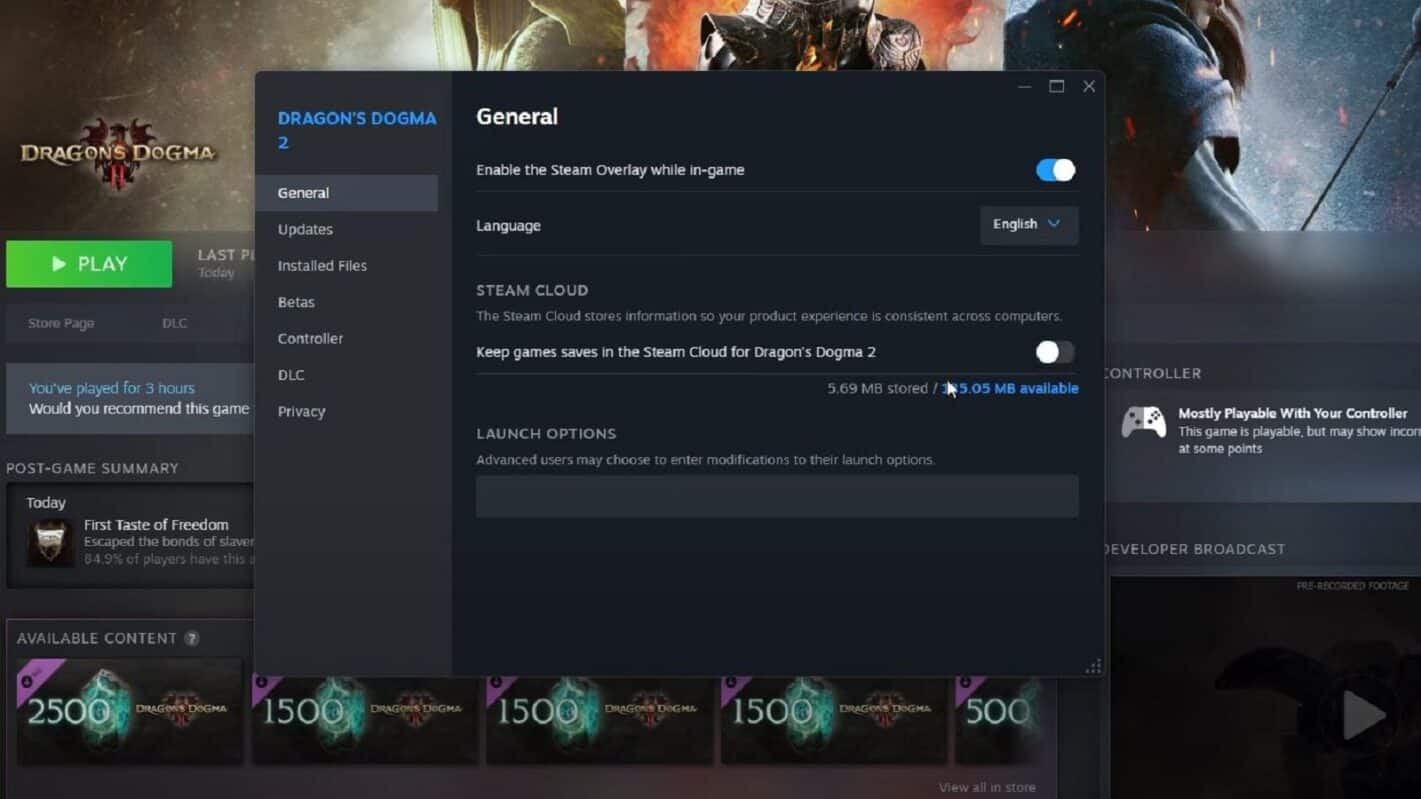The image size is (1421, 799).
Task: Click the DRAGON'S DOGMA 2 dialog title
Action: (x=357, y=130)
